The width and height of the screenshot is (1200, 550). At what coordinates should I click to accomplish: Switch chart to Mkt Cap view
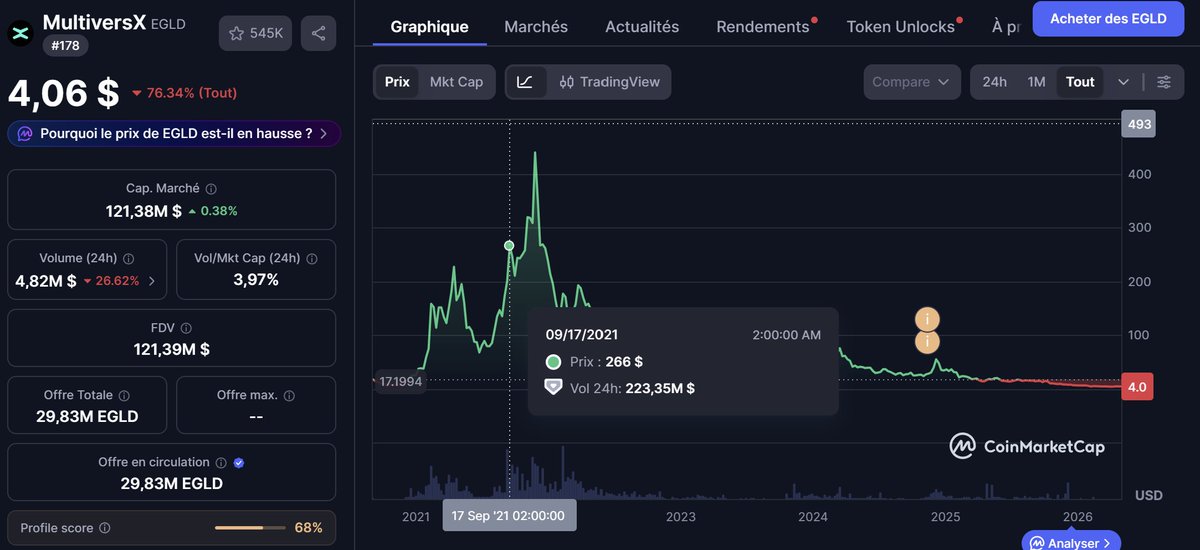(x=456, y=82)
